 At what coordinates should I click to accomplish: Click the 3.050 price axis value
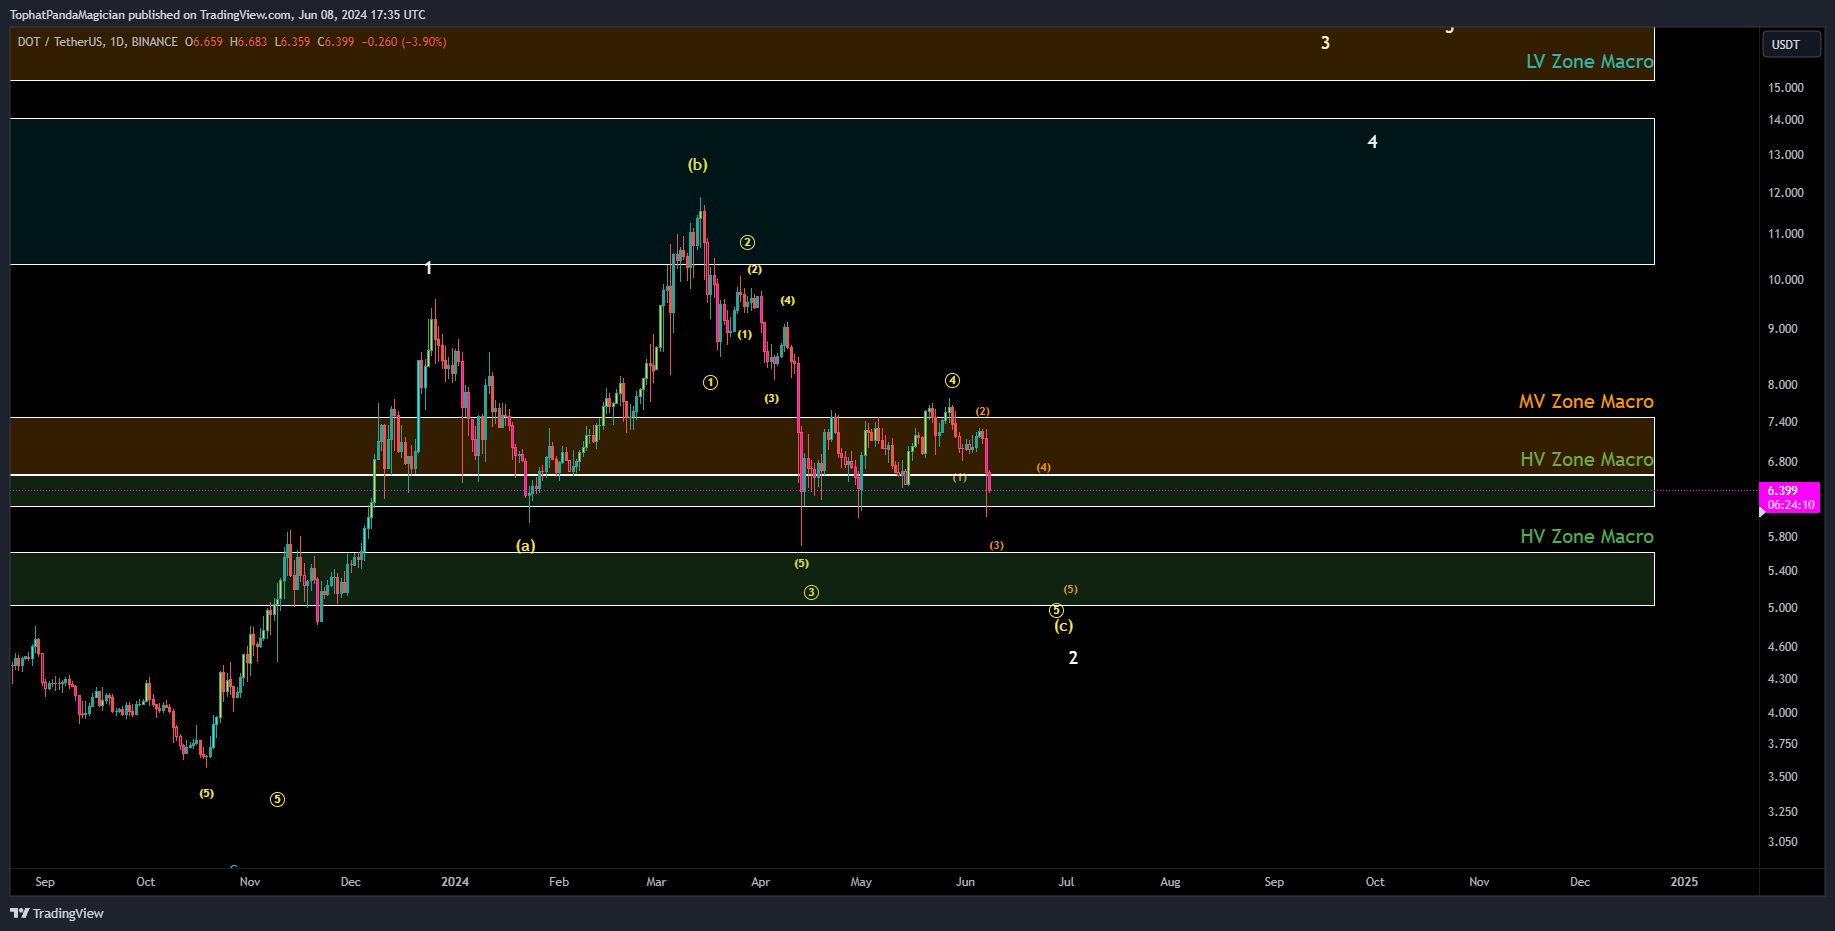pyautogui.click(x=1783, y=842)
